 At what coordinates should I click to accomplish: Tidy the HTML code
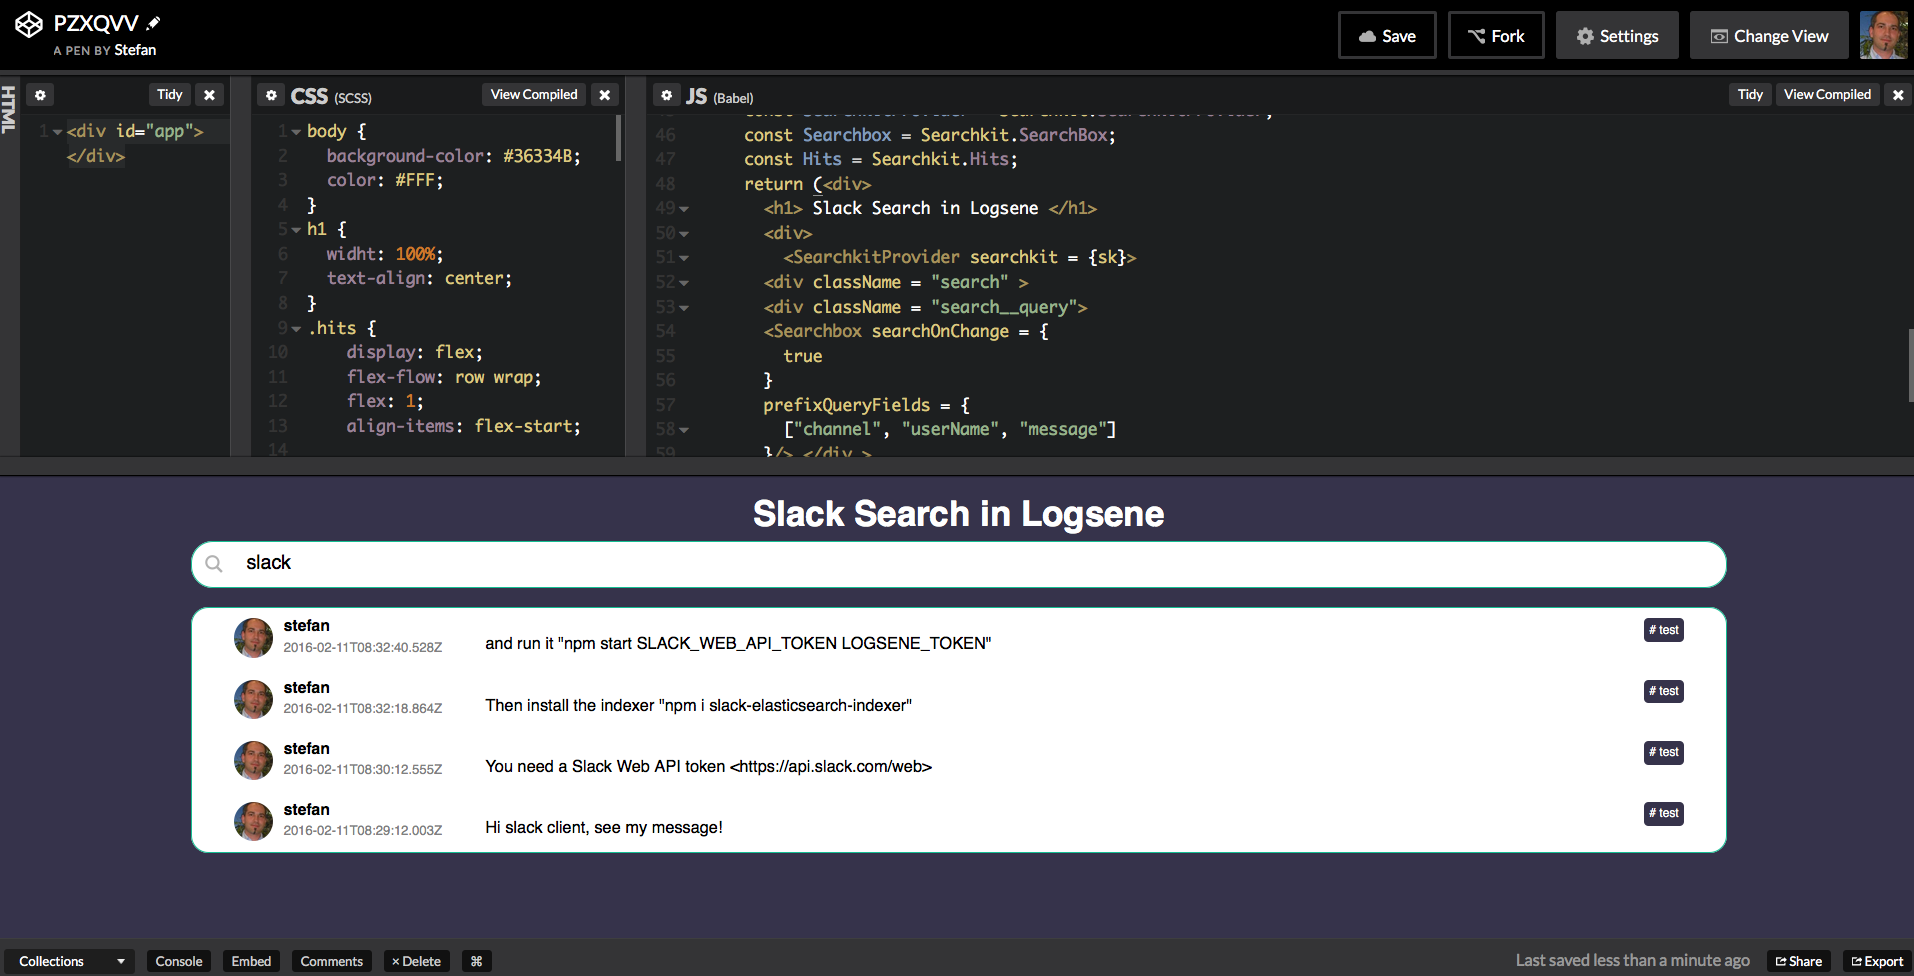pos(170,95)
